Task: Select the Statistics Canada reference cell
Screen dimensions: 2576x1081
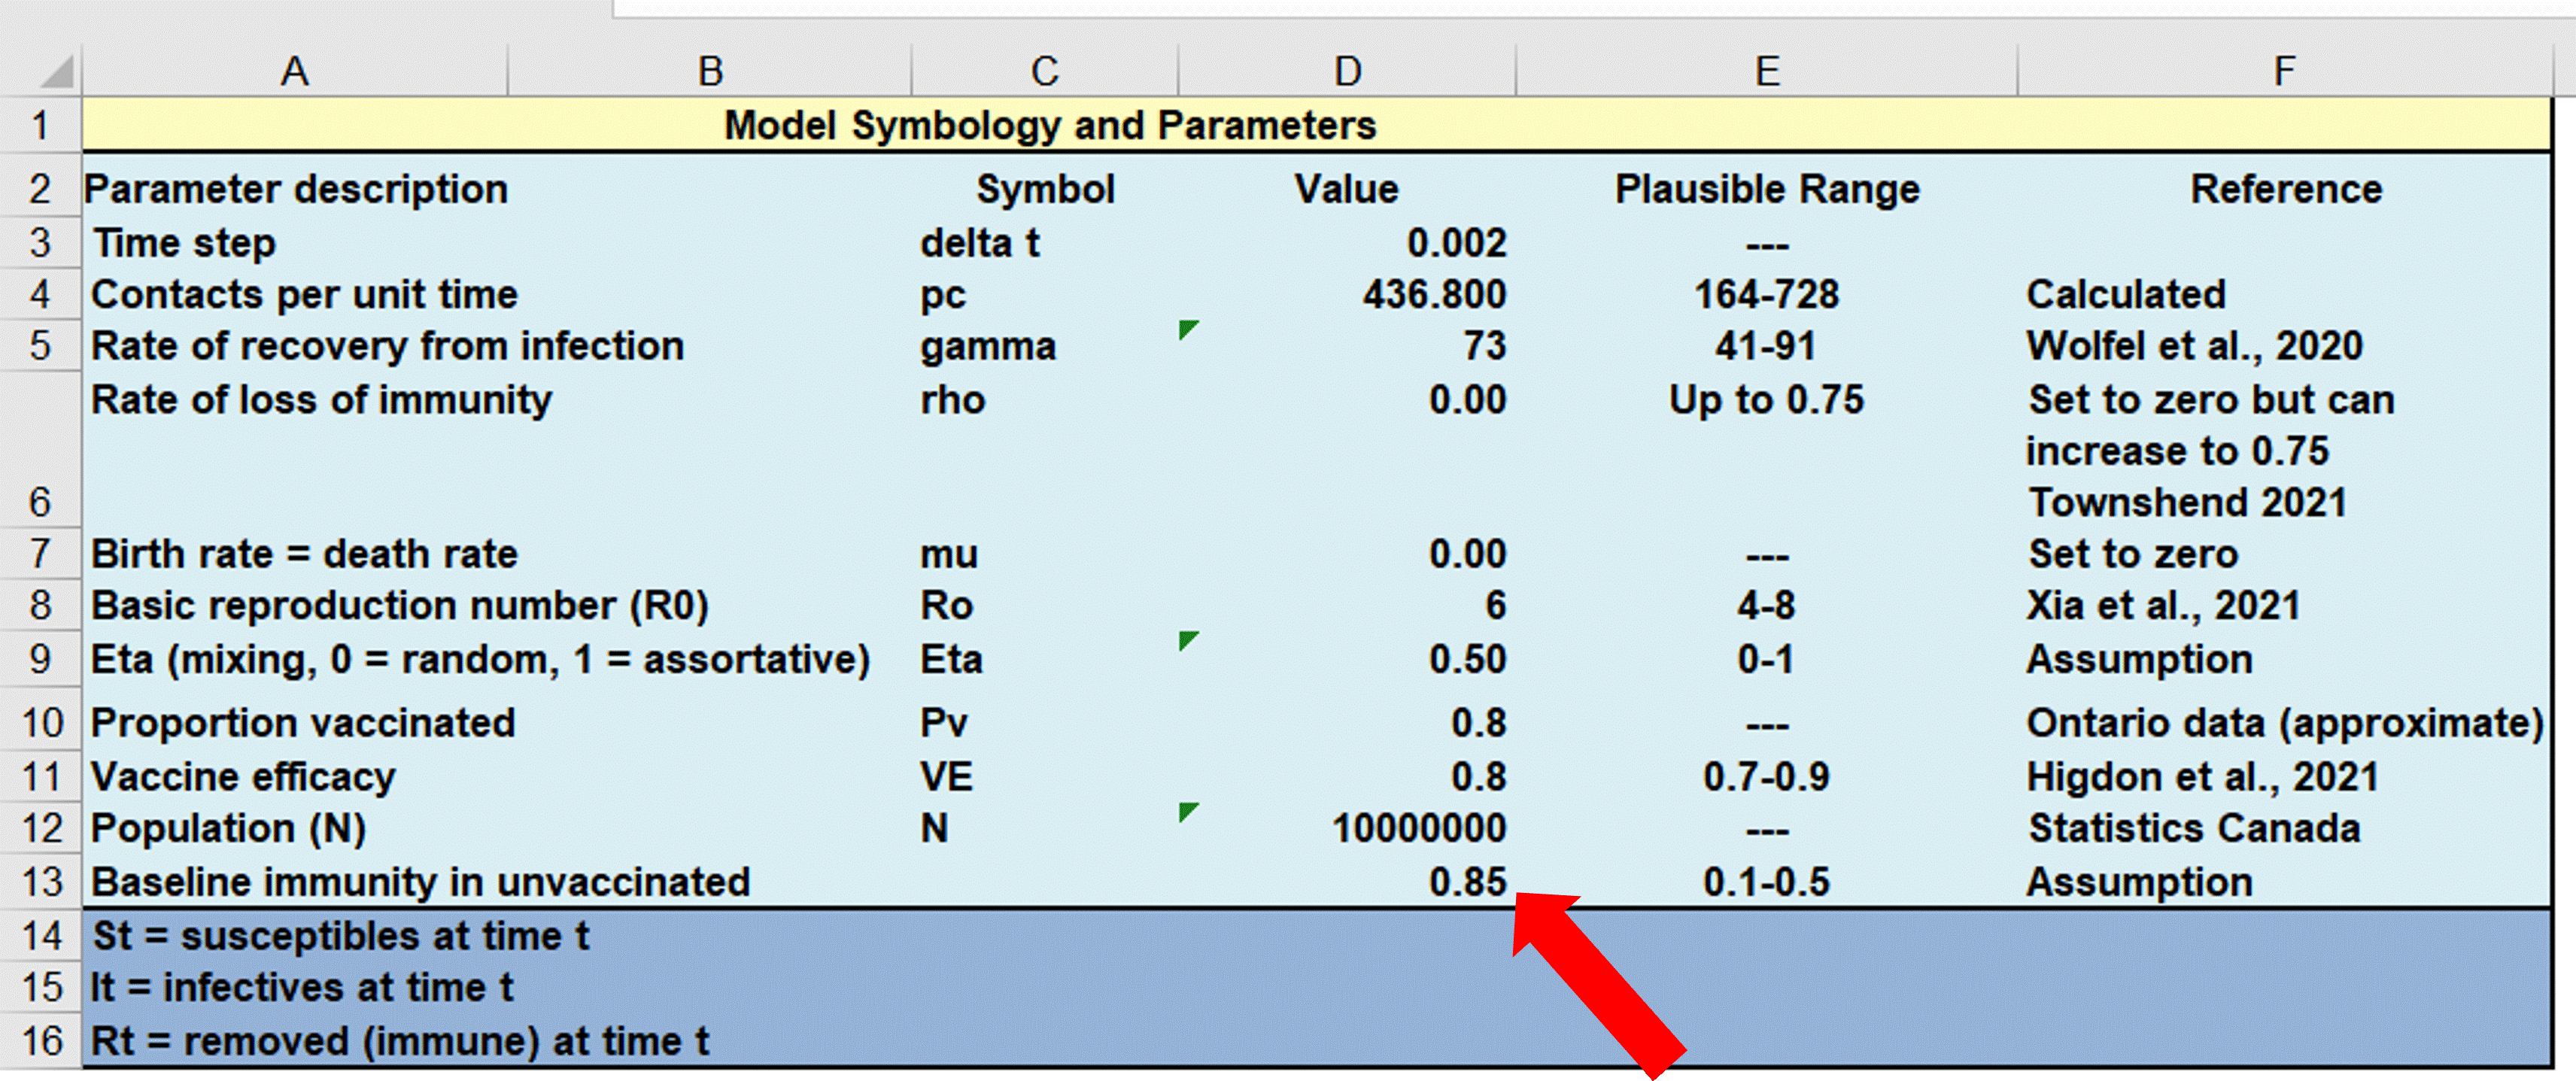Action: click(2194, 829)
